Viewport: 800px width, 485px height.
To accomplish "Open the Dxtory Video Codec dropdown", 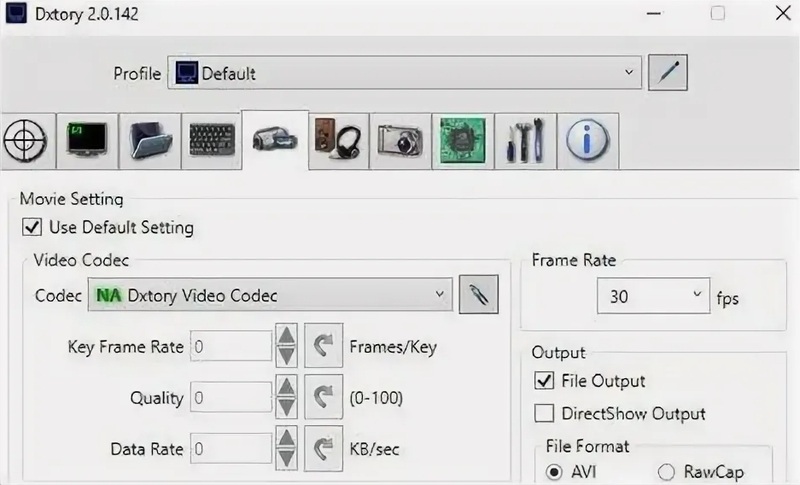I will [270, 296].
